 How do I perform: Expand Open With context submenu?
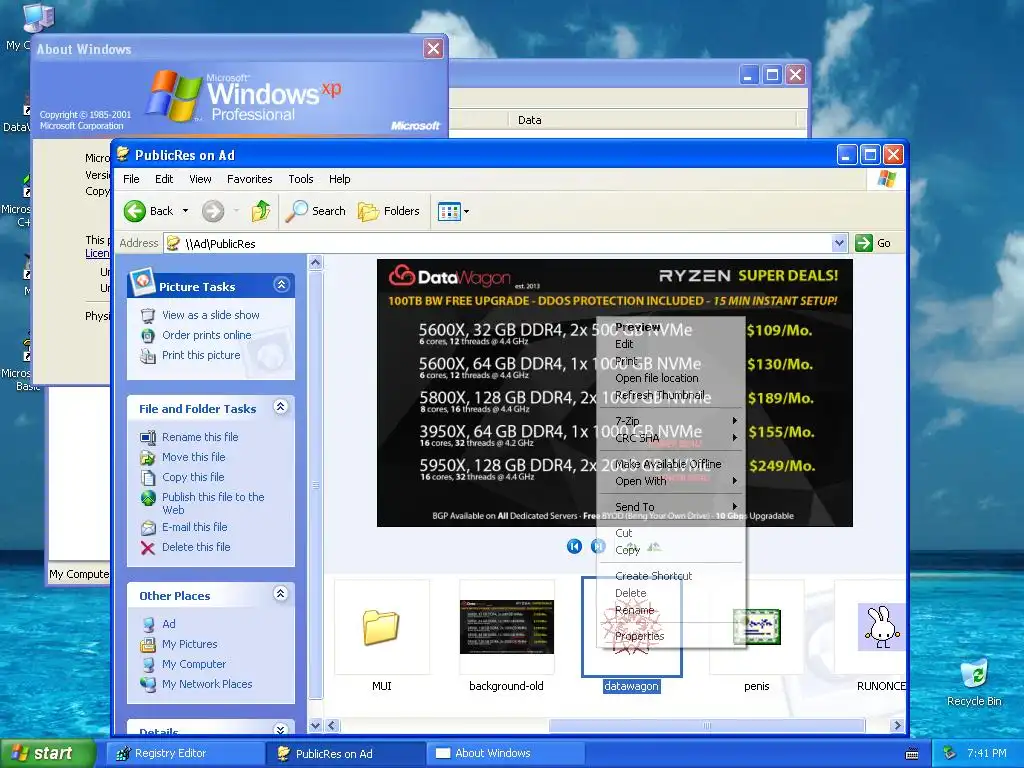(671, 481)
